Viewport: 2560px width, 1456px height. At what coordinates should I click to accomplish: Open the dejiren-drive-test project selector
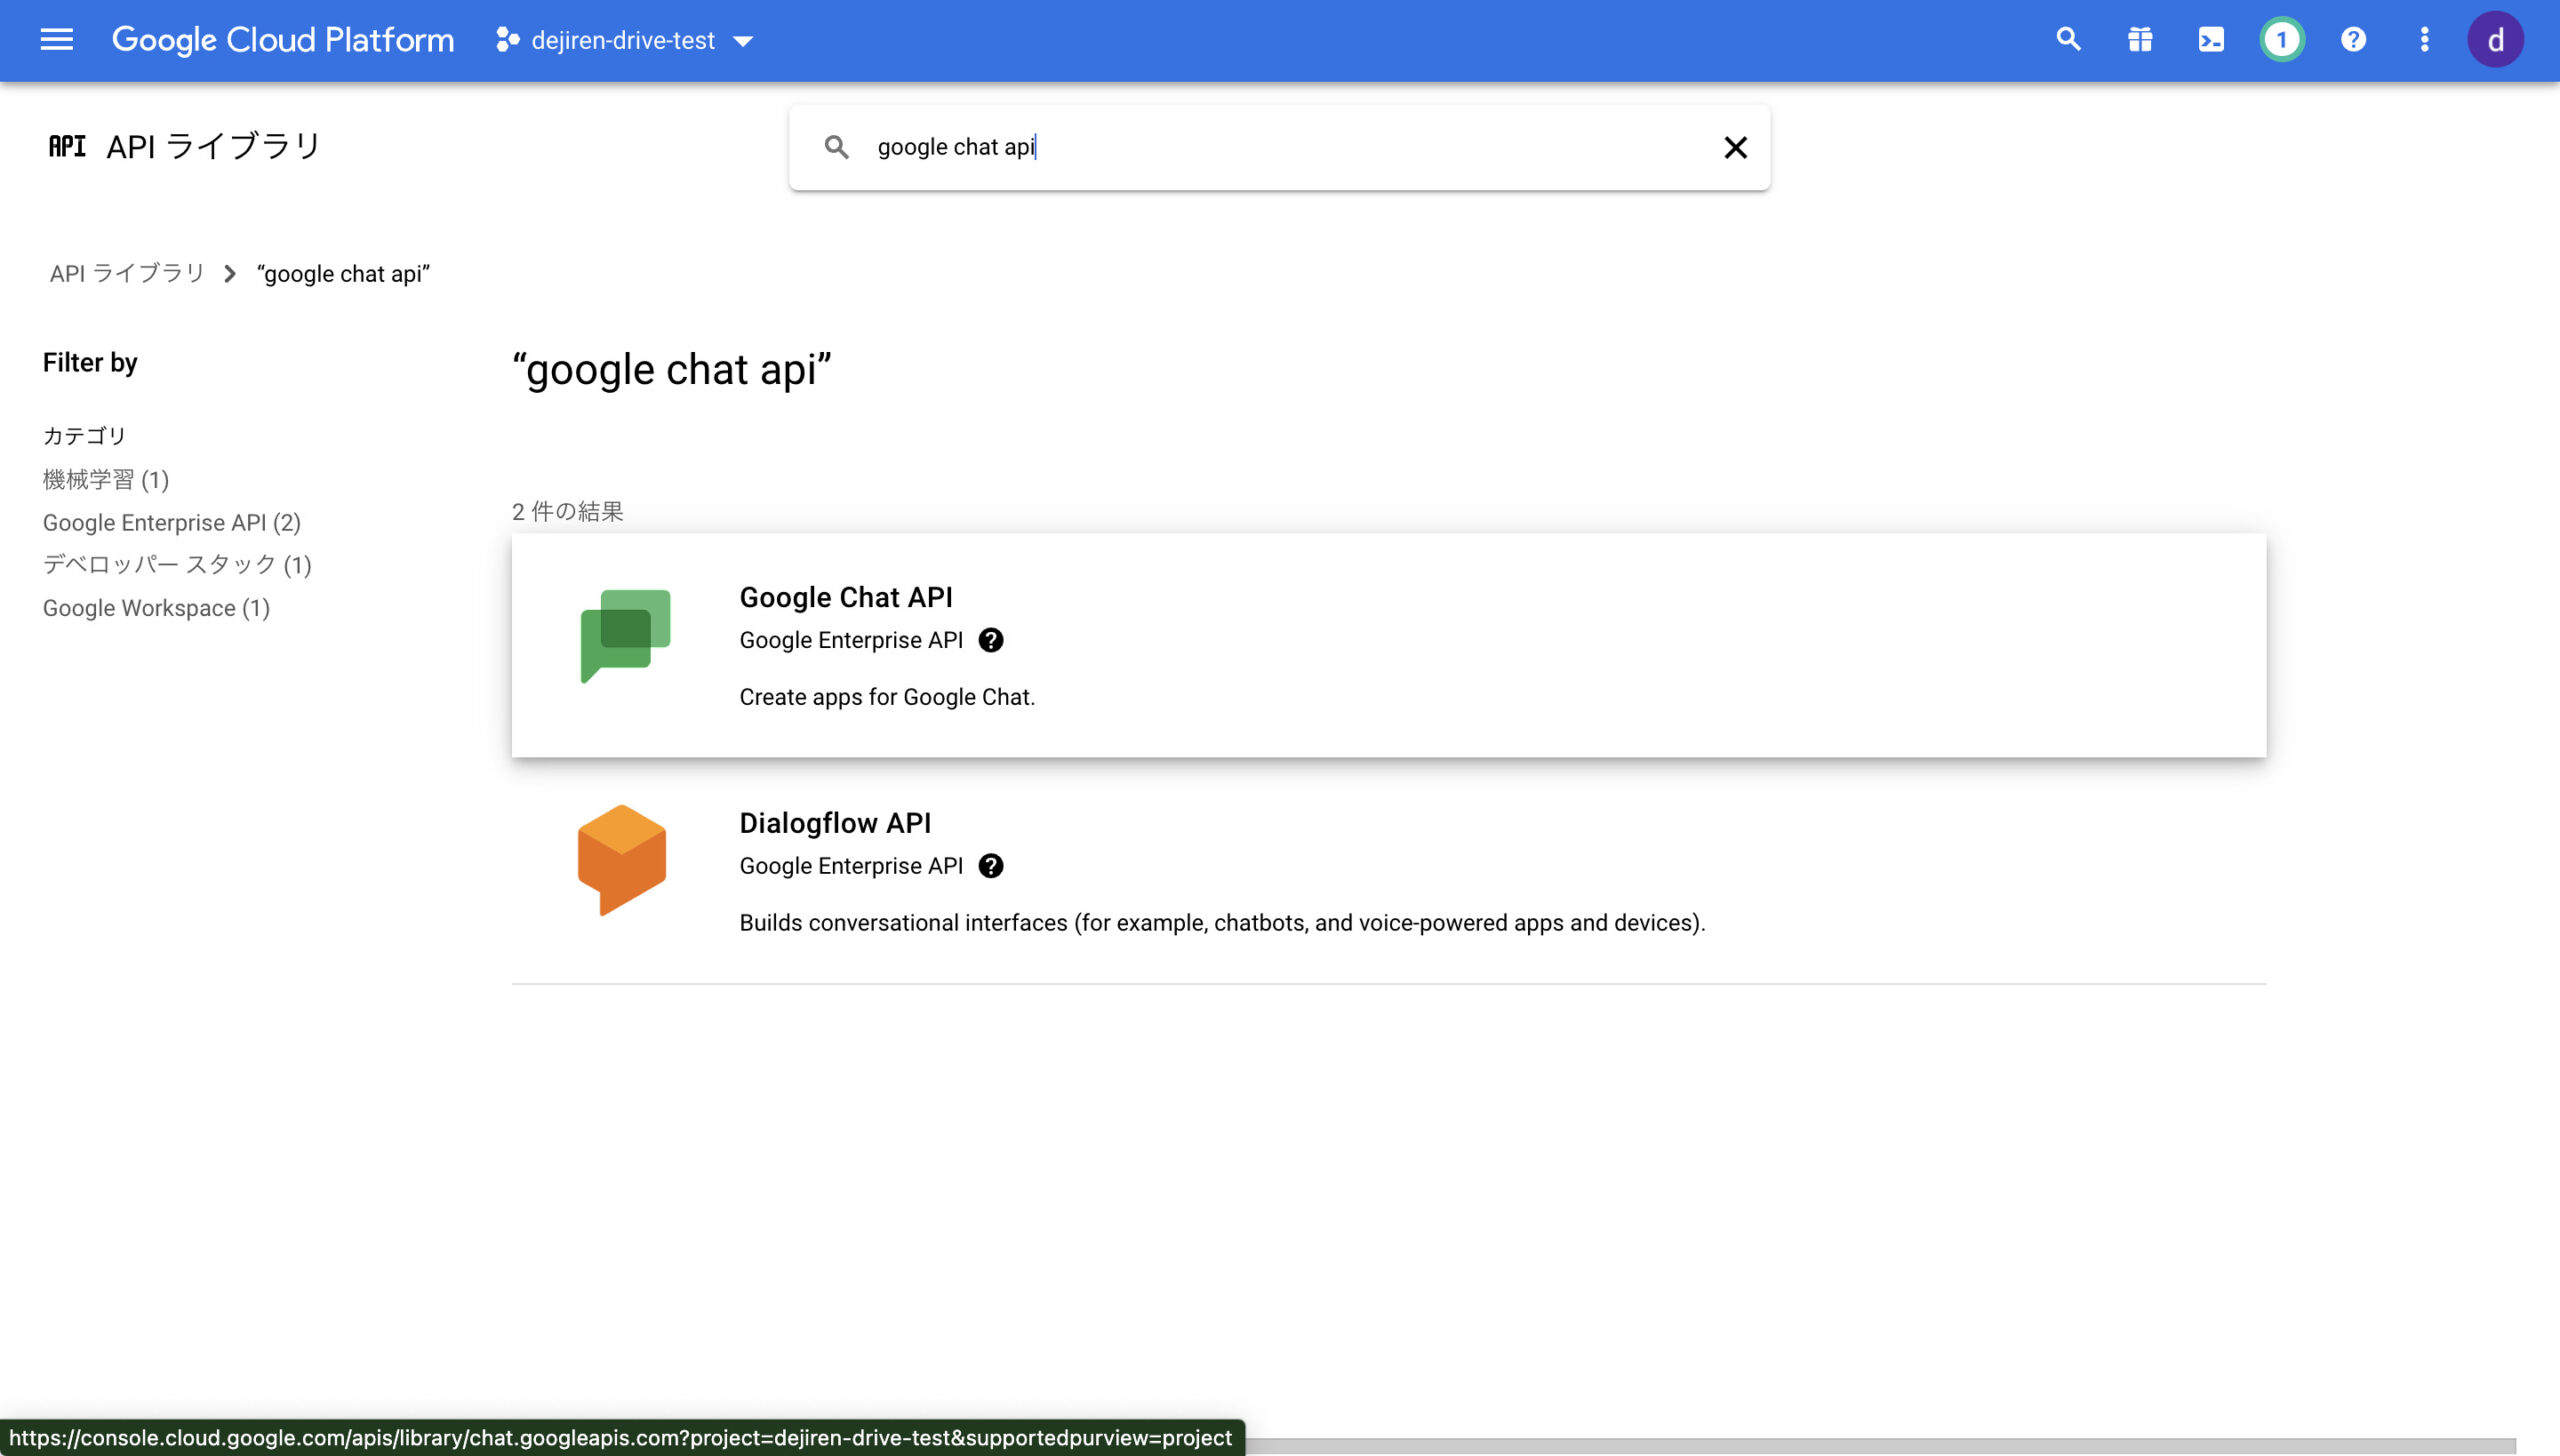(x=624, y=40)
